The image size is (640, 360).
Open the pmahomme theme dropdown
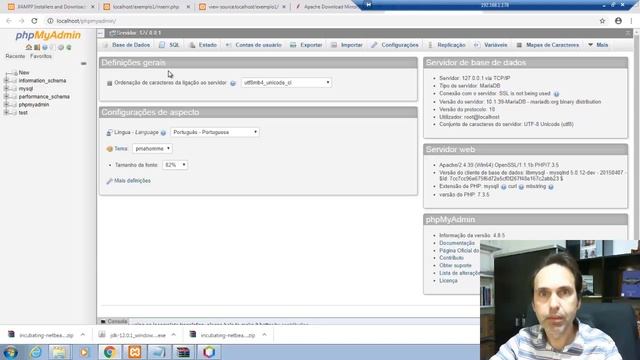(152, 149)
